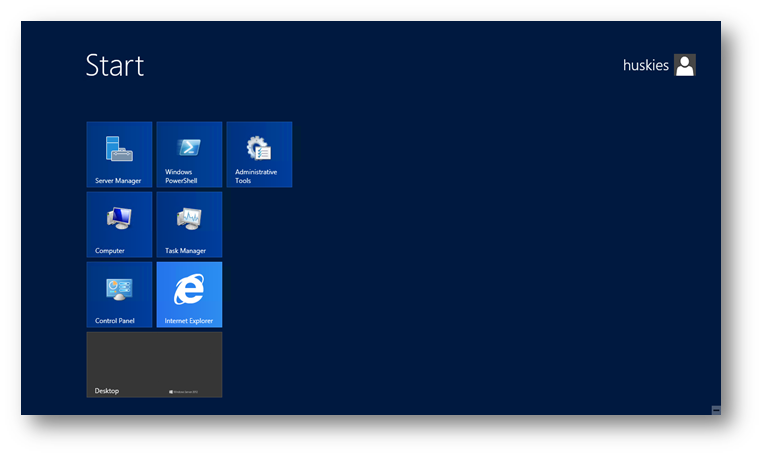Open the Computer tile
The image size is (763, 457).
119,224
